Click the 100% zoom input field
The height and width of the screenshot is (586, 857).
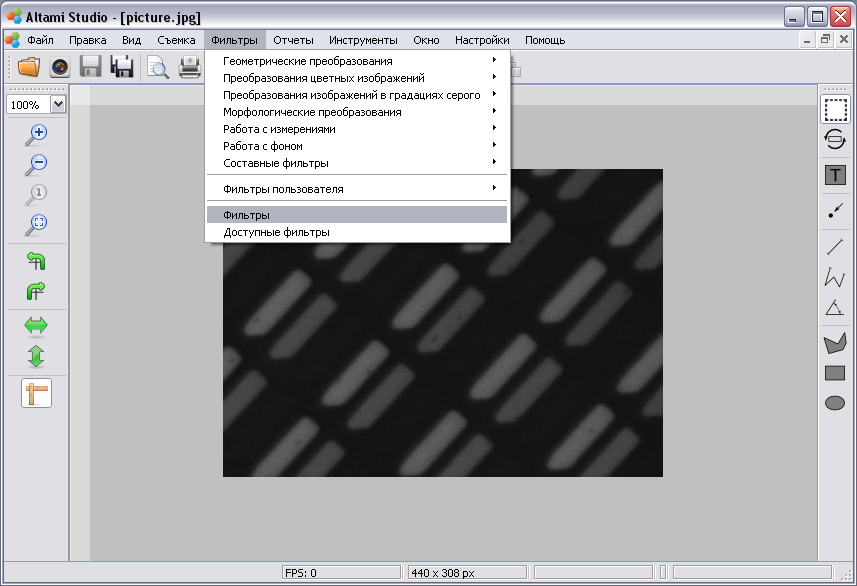pos(28,104)
